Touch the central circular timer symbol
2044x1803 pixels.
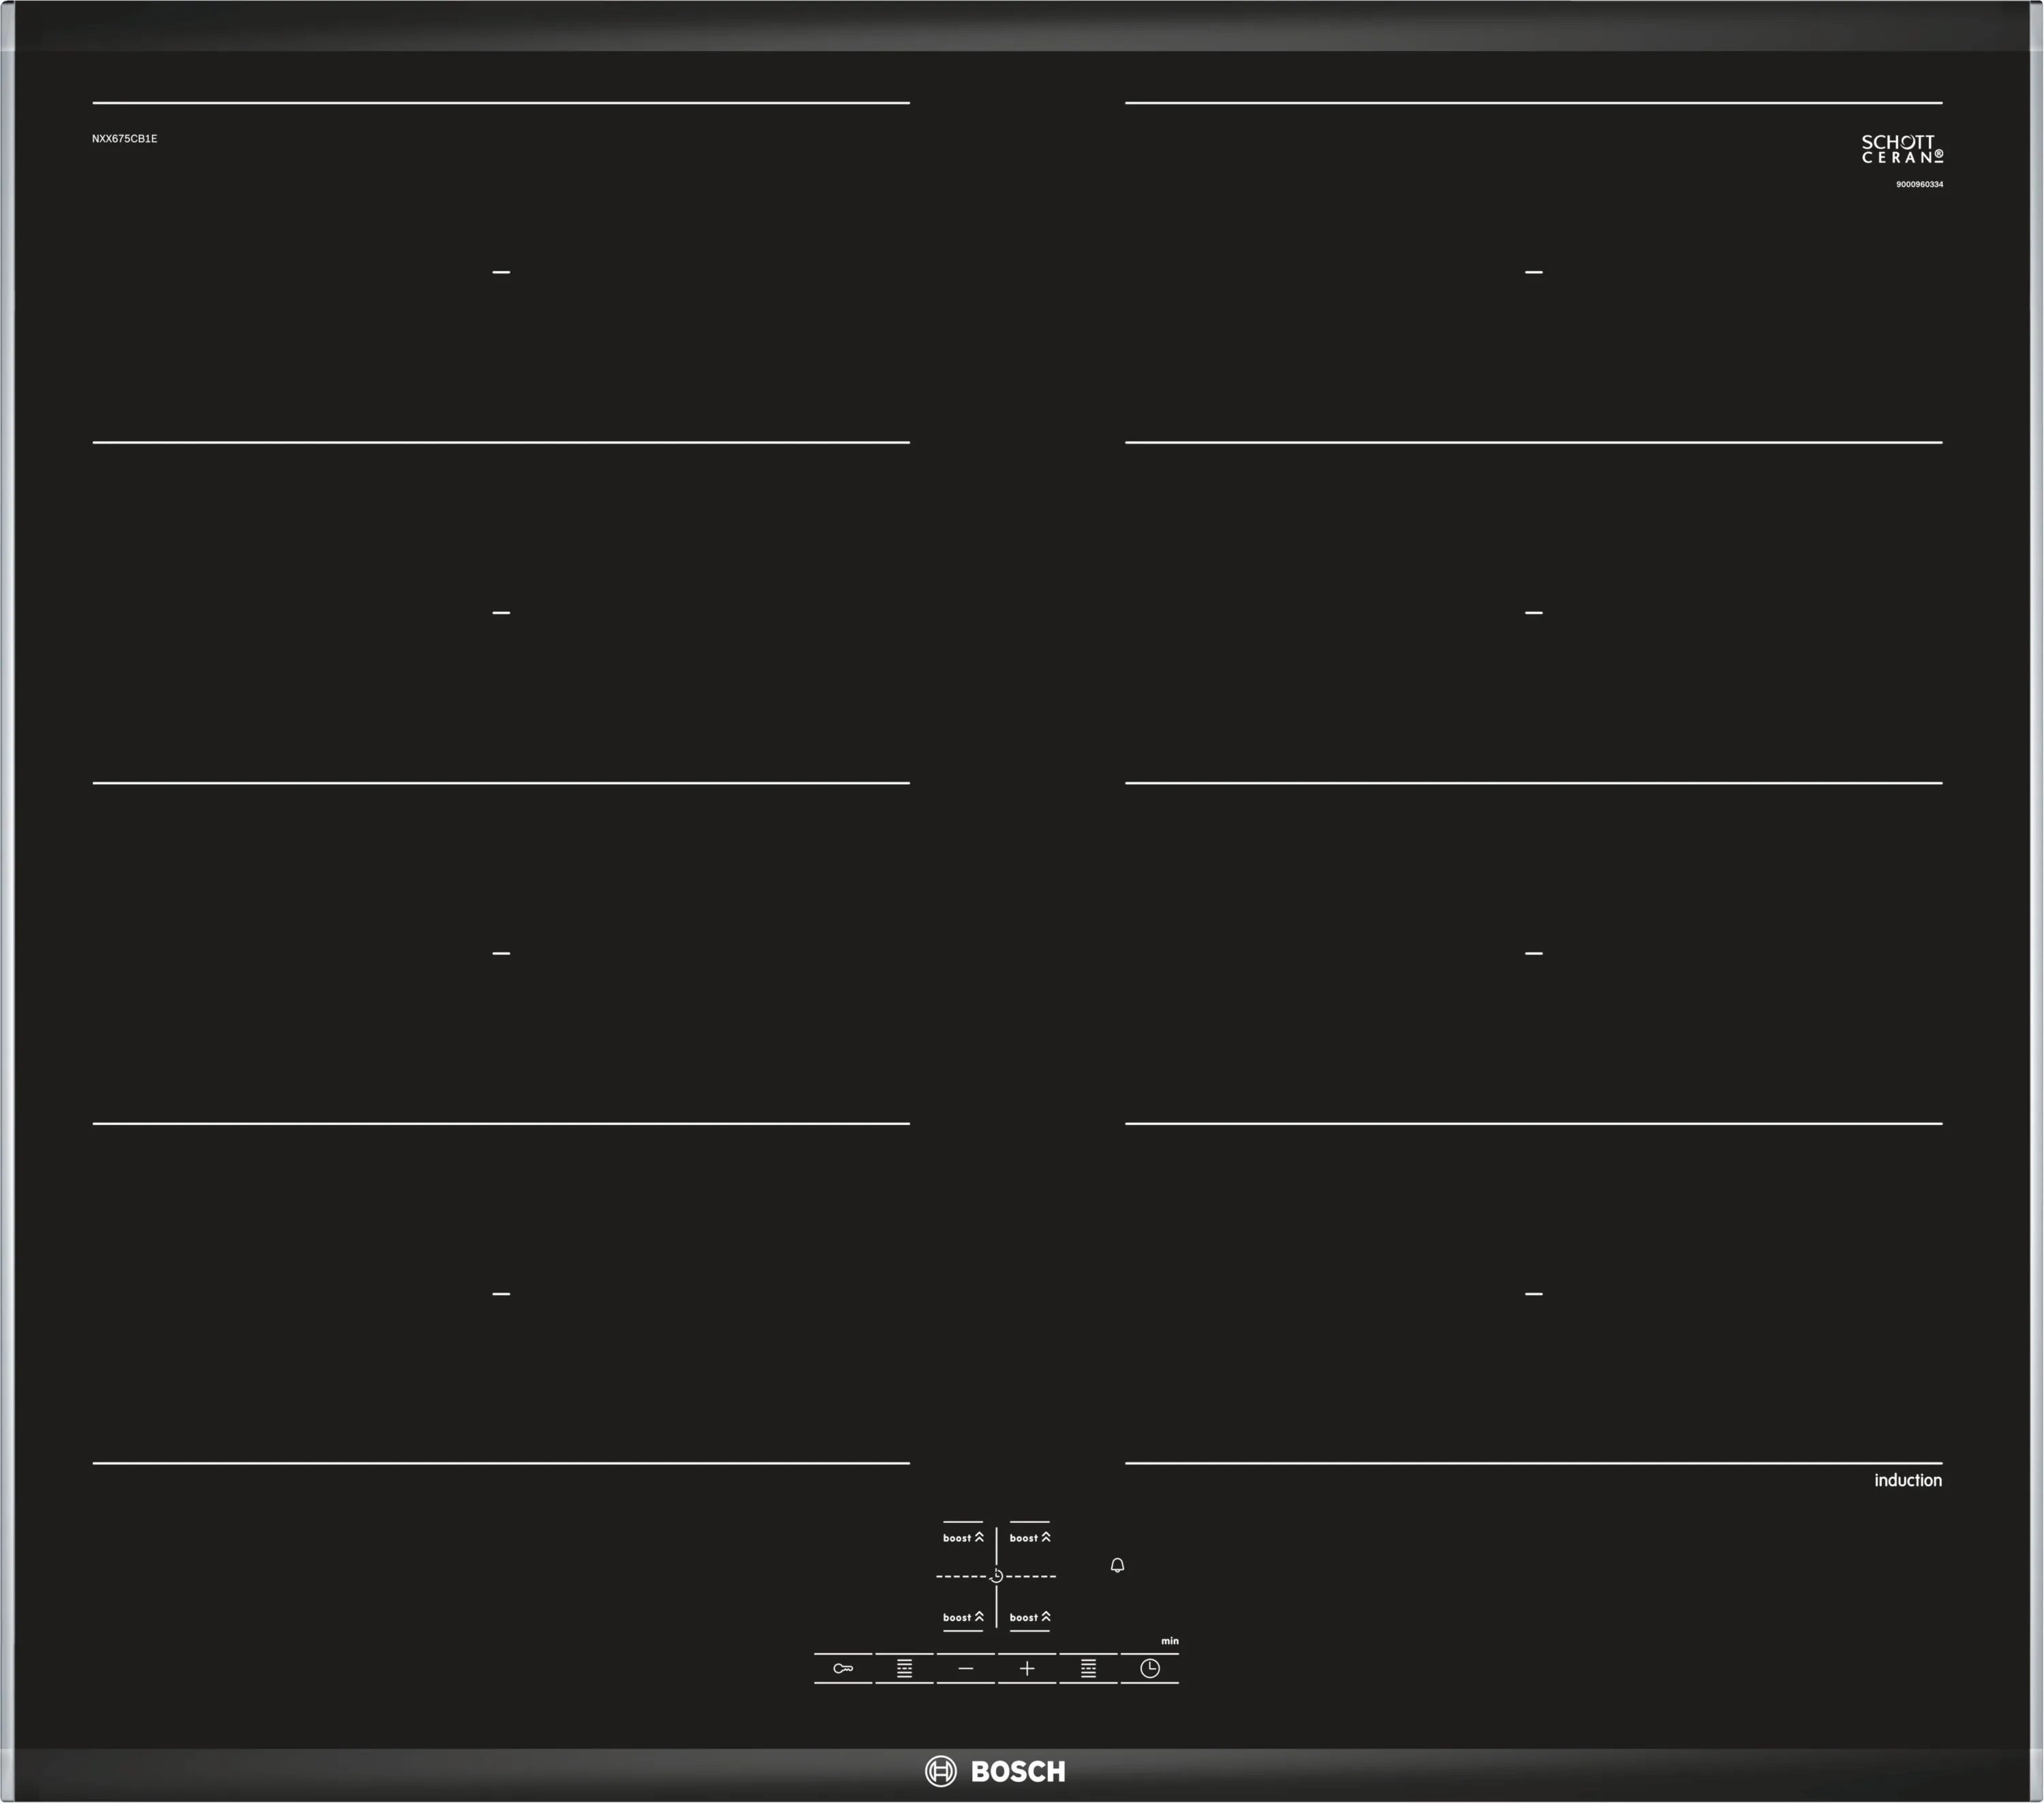tap(996, 1576)
